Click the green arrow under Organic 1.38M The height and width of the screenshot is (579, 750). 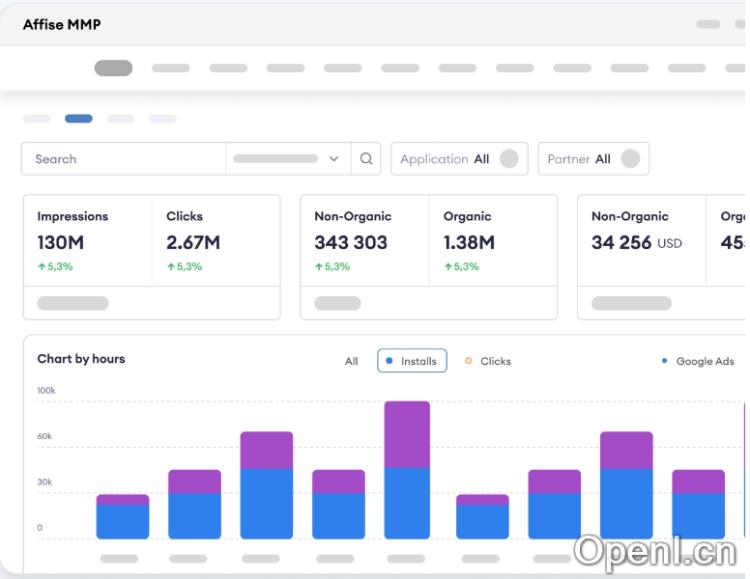[x=448, y=267]
